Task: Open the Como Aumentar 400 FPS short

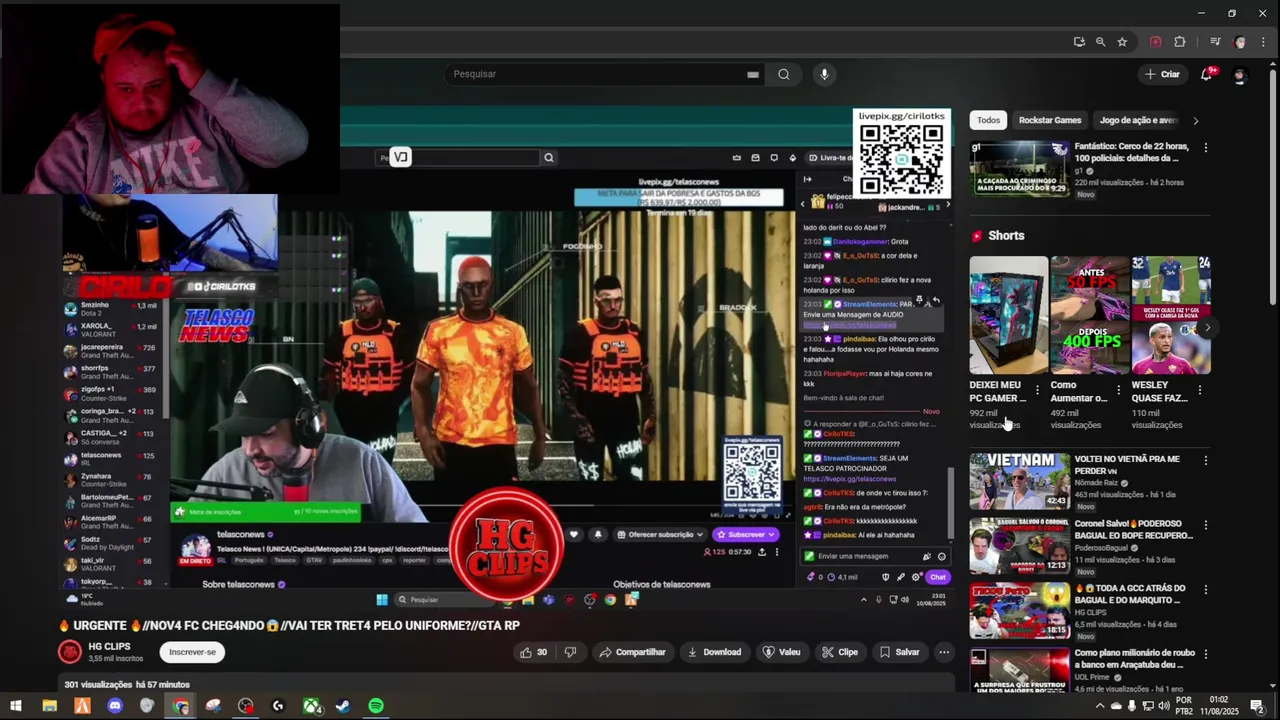Action: [1089, 315]
